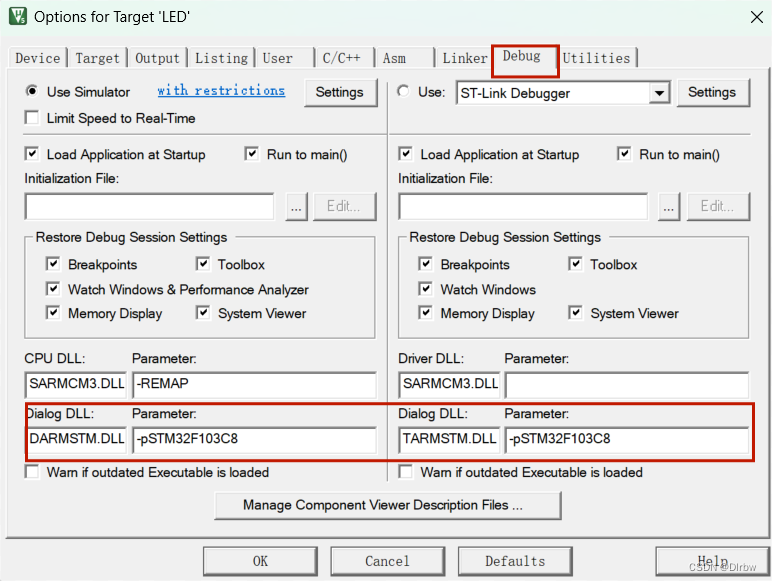The height and width of the screenshot is (581, 772).
Task: Click simulator Initialization File field
Action: (x=150, y=206)
